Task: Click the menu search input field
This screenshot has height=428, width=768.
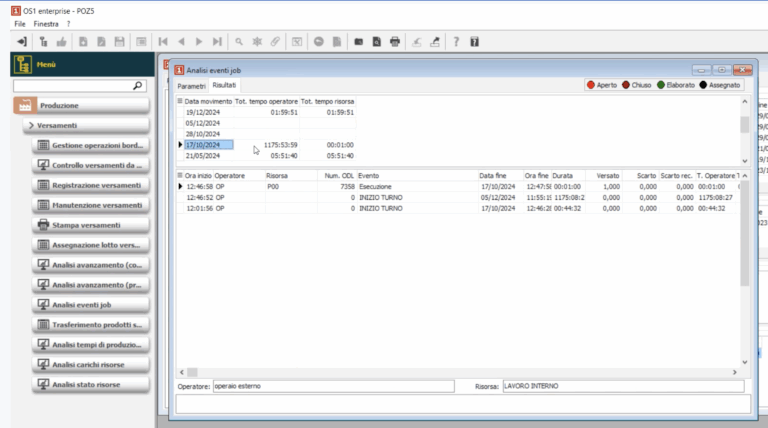Action: 73,86
